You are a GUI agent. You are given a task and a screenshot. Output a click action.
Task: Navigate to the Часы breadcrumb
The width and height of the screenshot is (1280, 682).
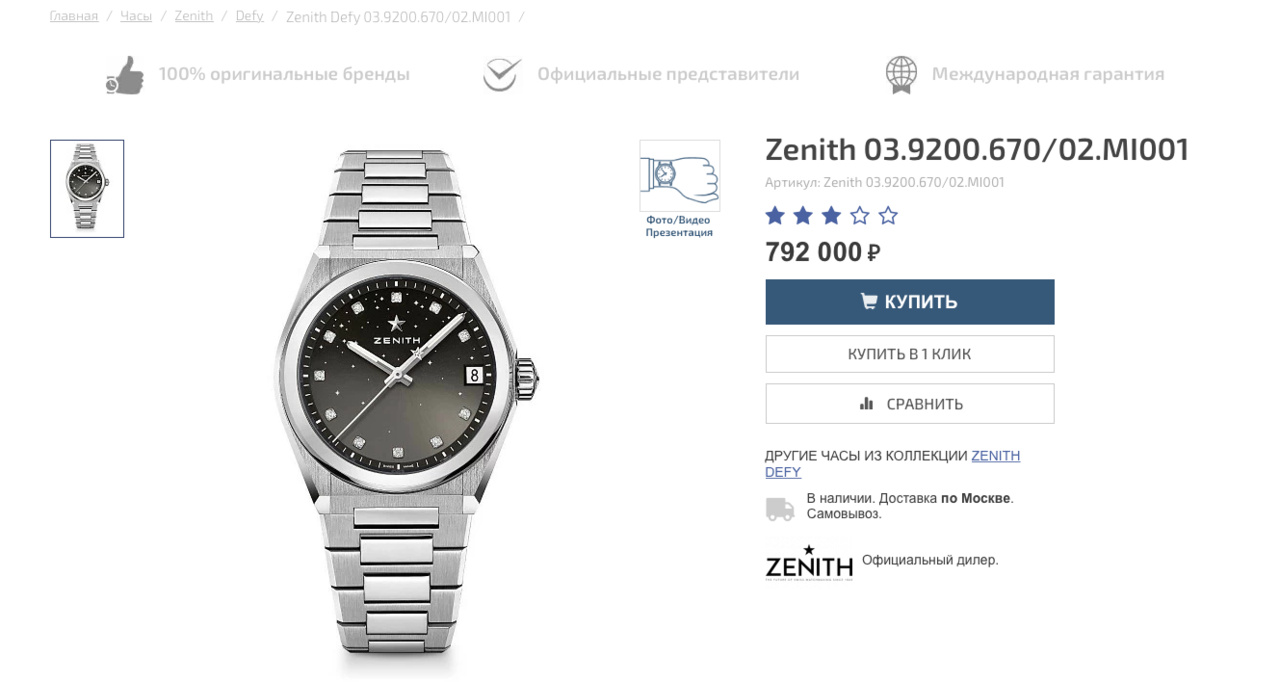coord(136,16)
